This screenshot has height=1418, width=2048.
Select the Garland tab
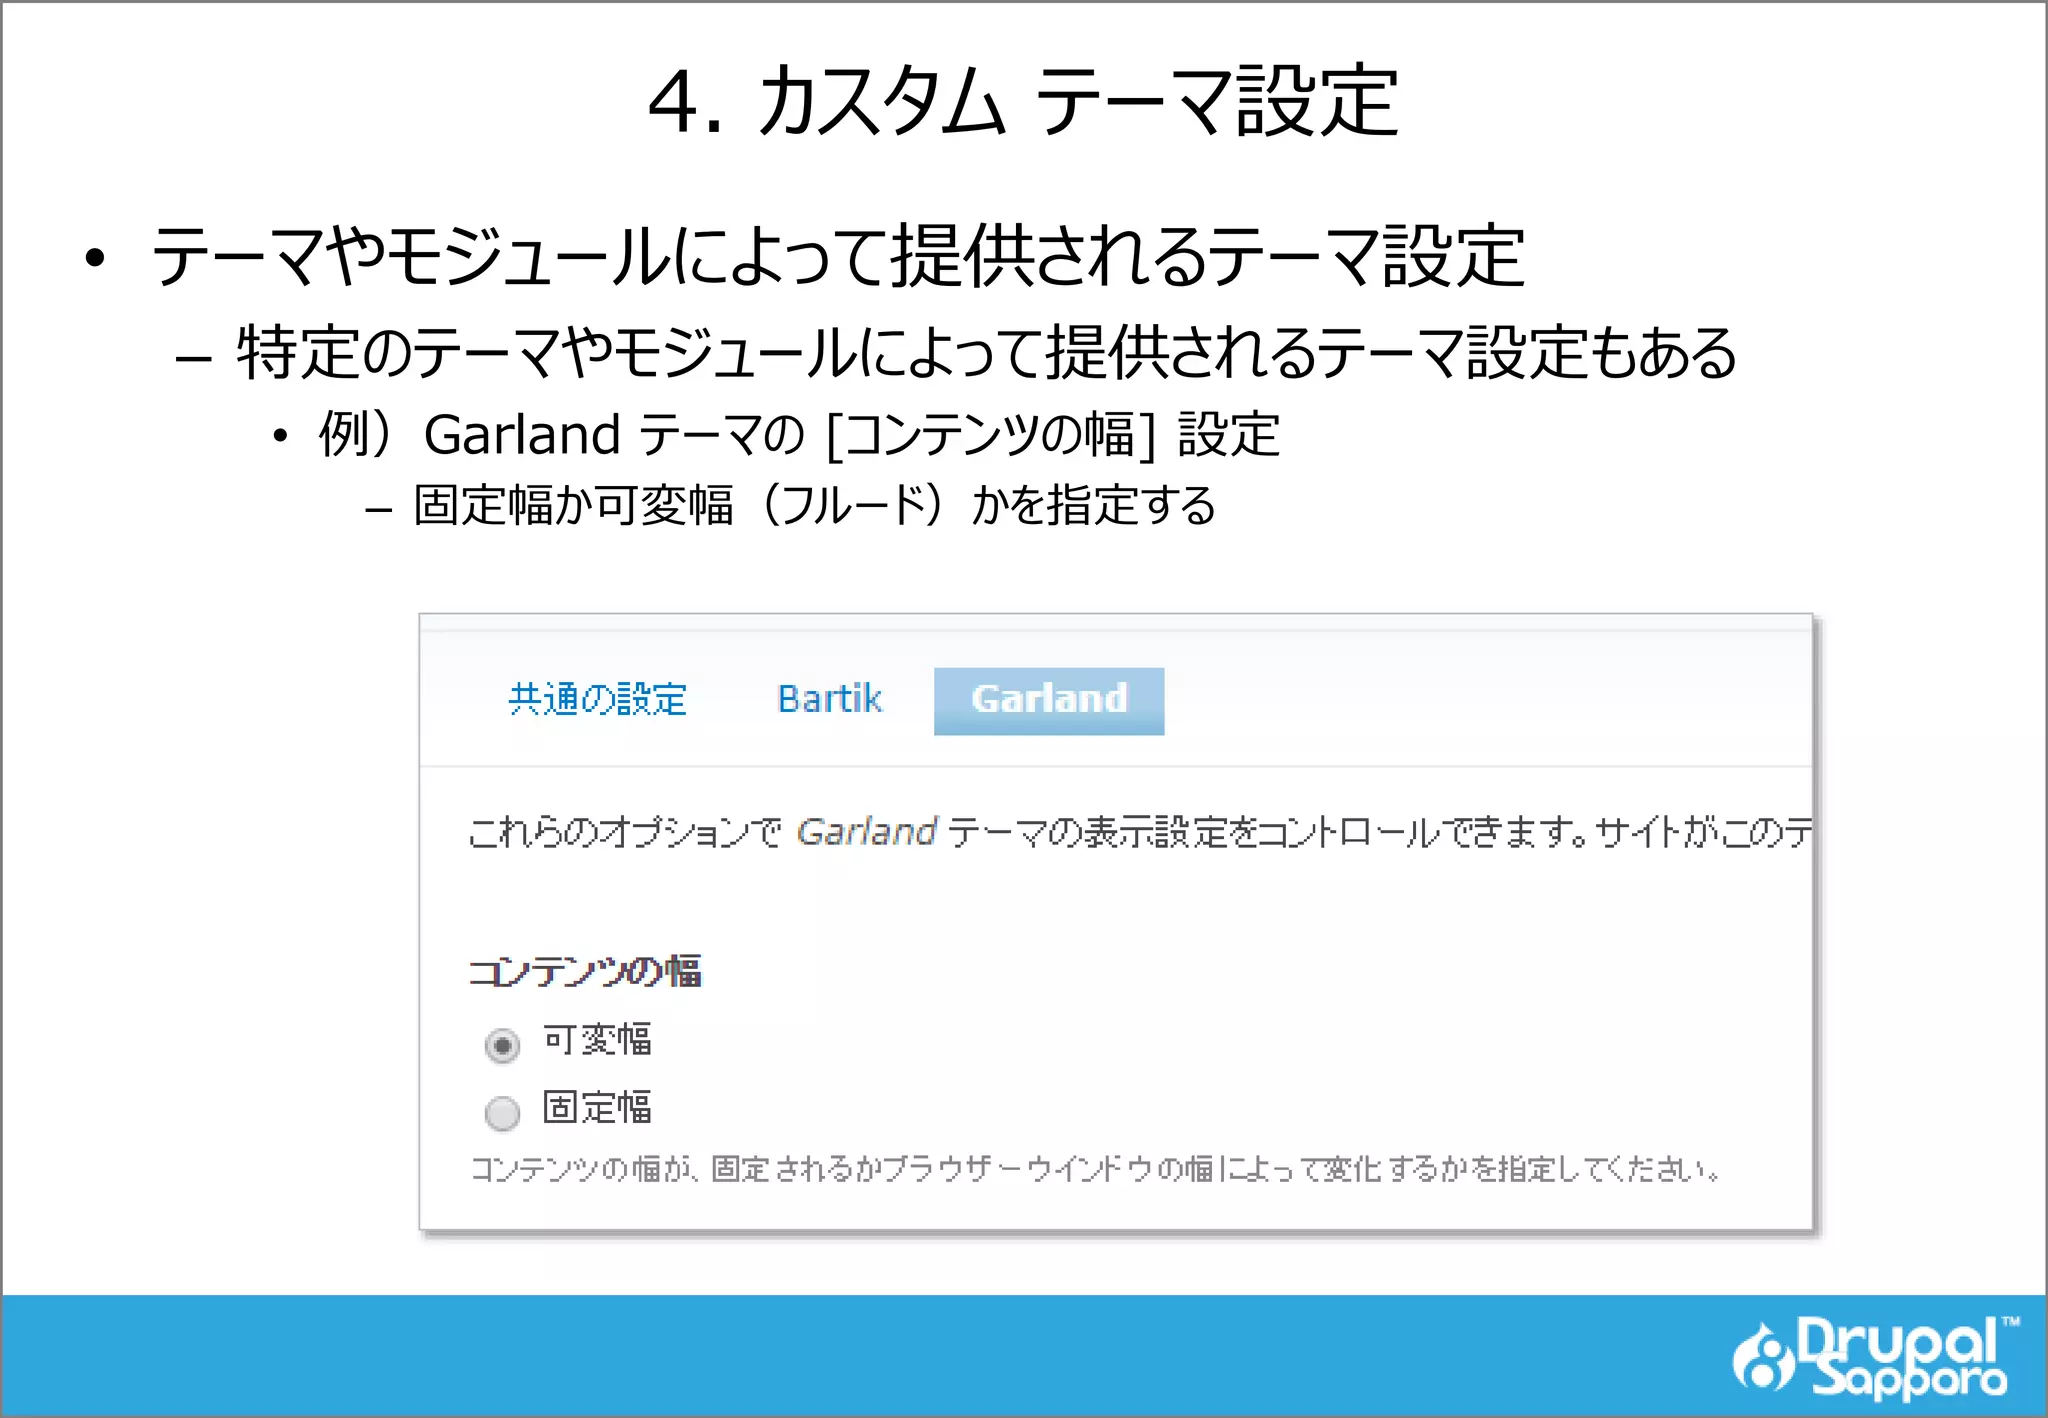click(1049, 701)
